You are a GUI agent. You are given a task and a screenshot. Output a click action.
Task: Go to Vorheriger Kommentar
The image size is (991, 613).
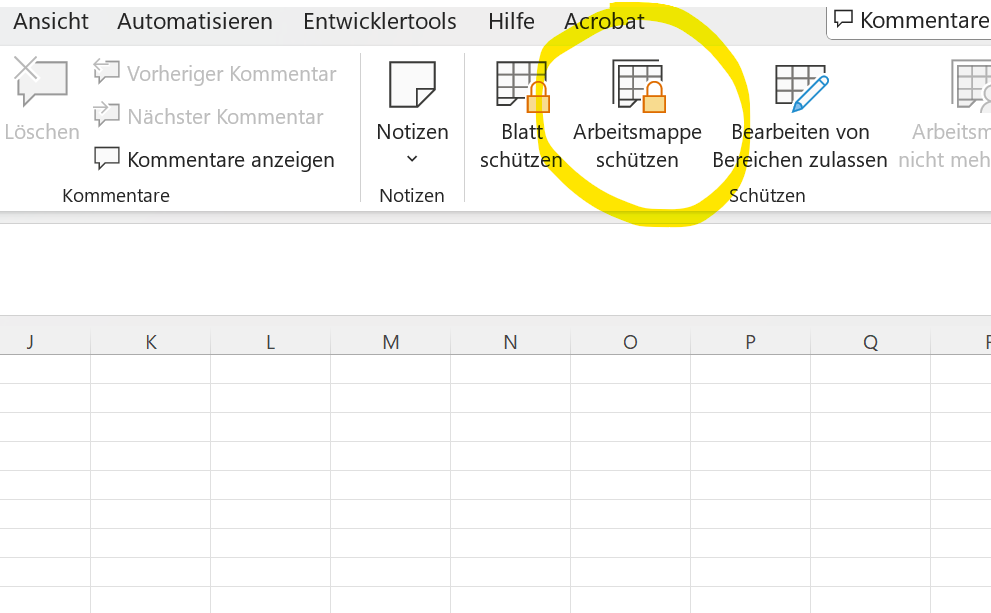[215, 73]
